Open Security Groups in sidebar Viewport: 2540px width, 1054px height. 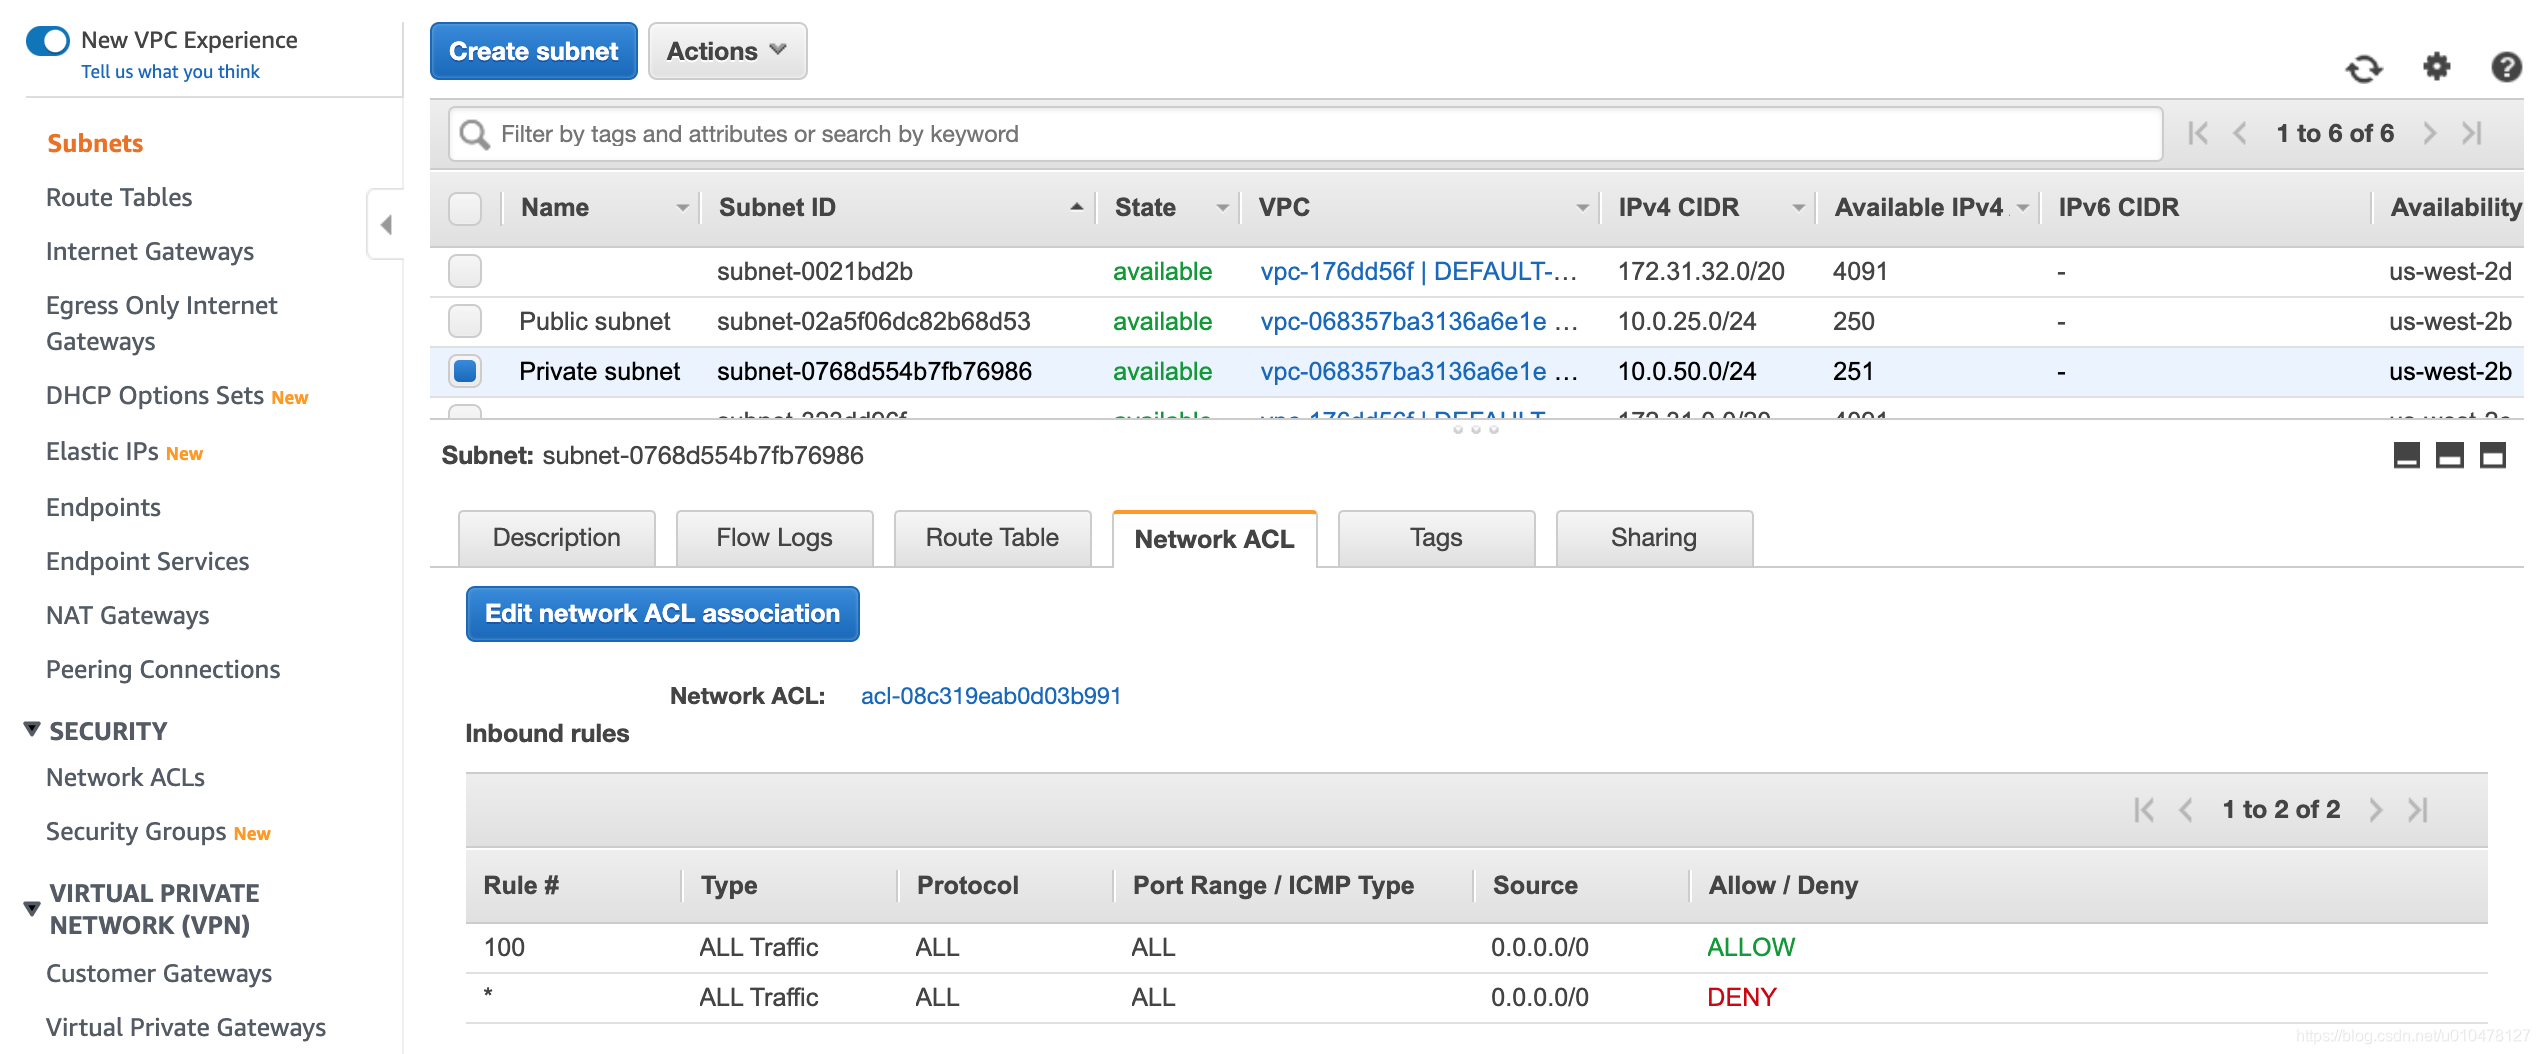coord(136,831)
